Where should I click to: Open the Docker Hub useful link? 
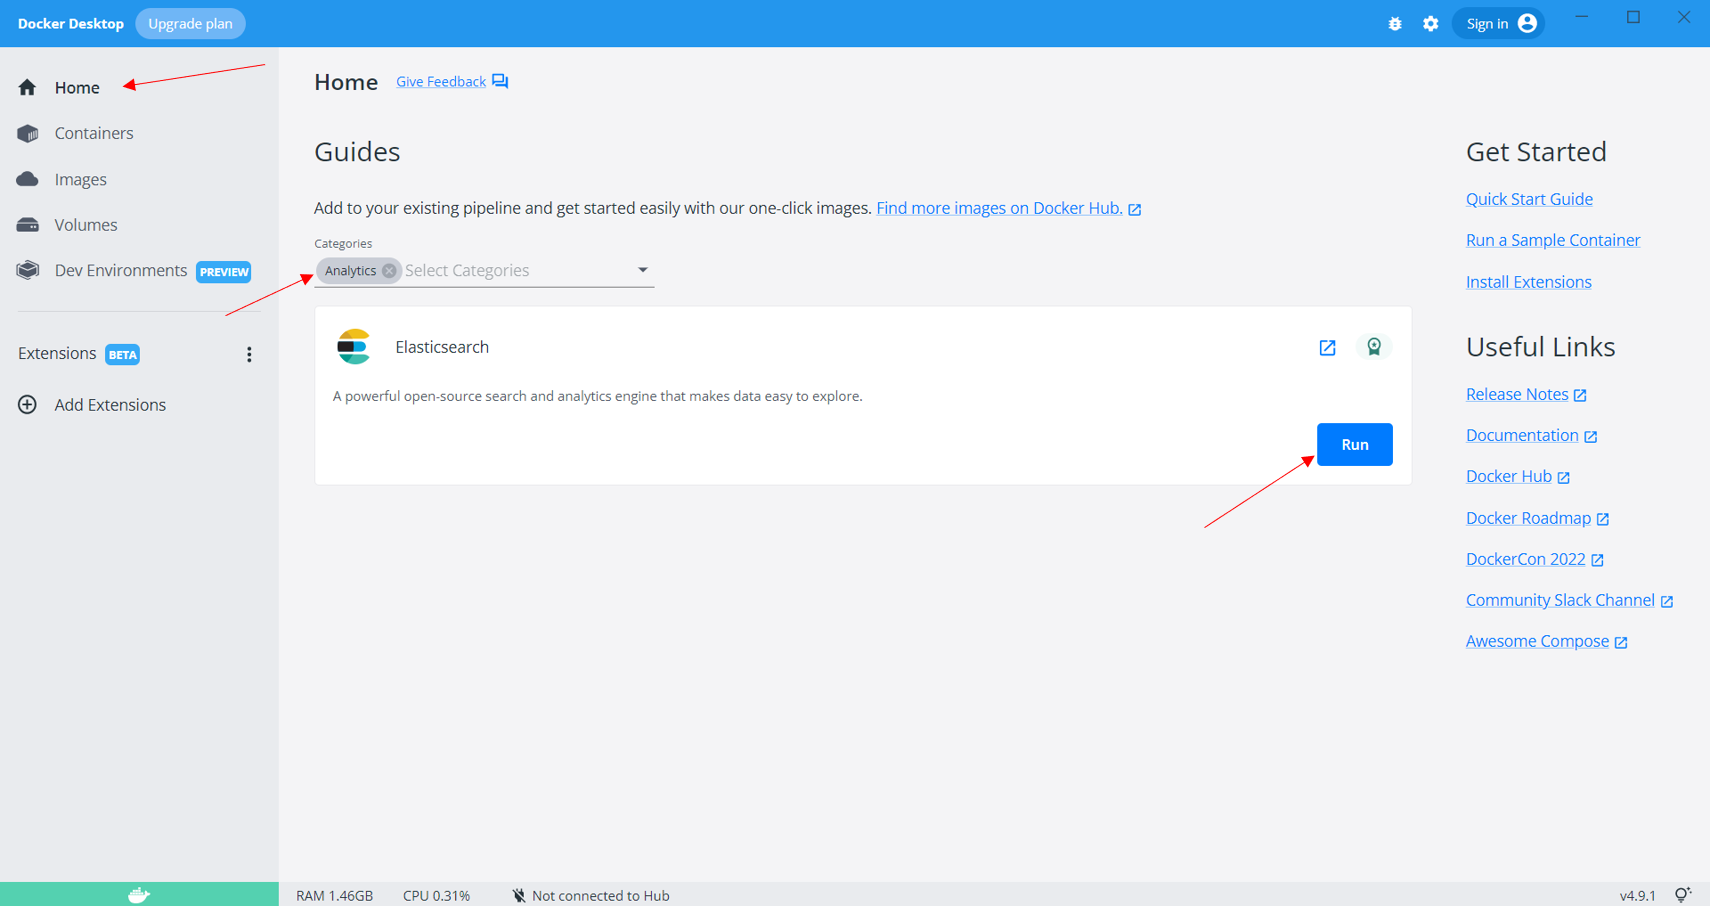coord(1509,476)
